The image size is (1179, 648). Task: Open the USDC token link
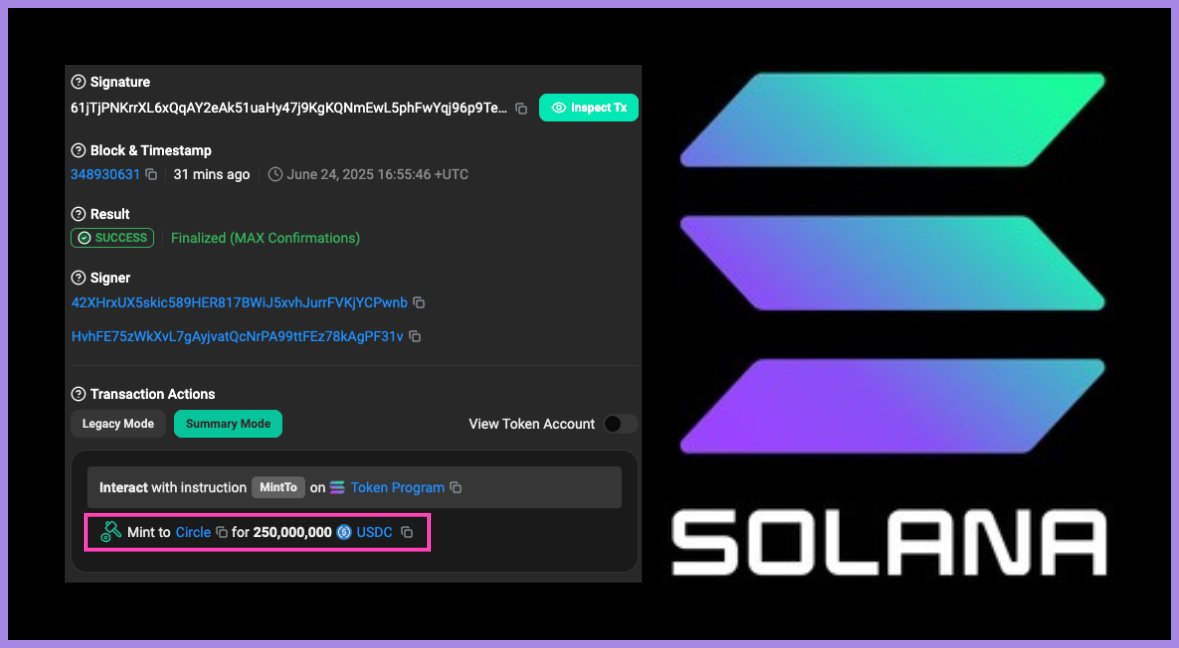tap(374, 532)
